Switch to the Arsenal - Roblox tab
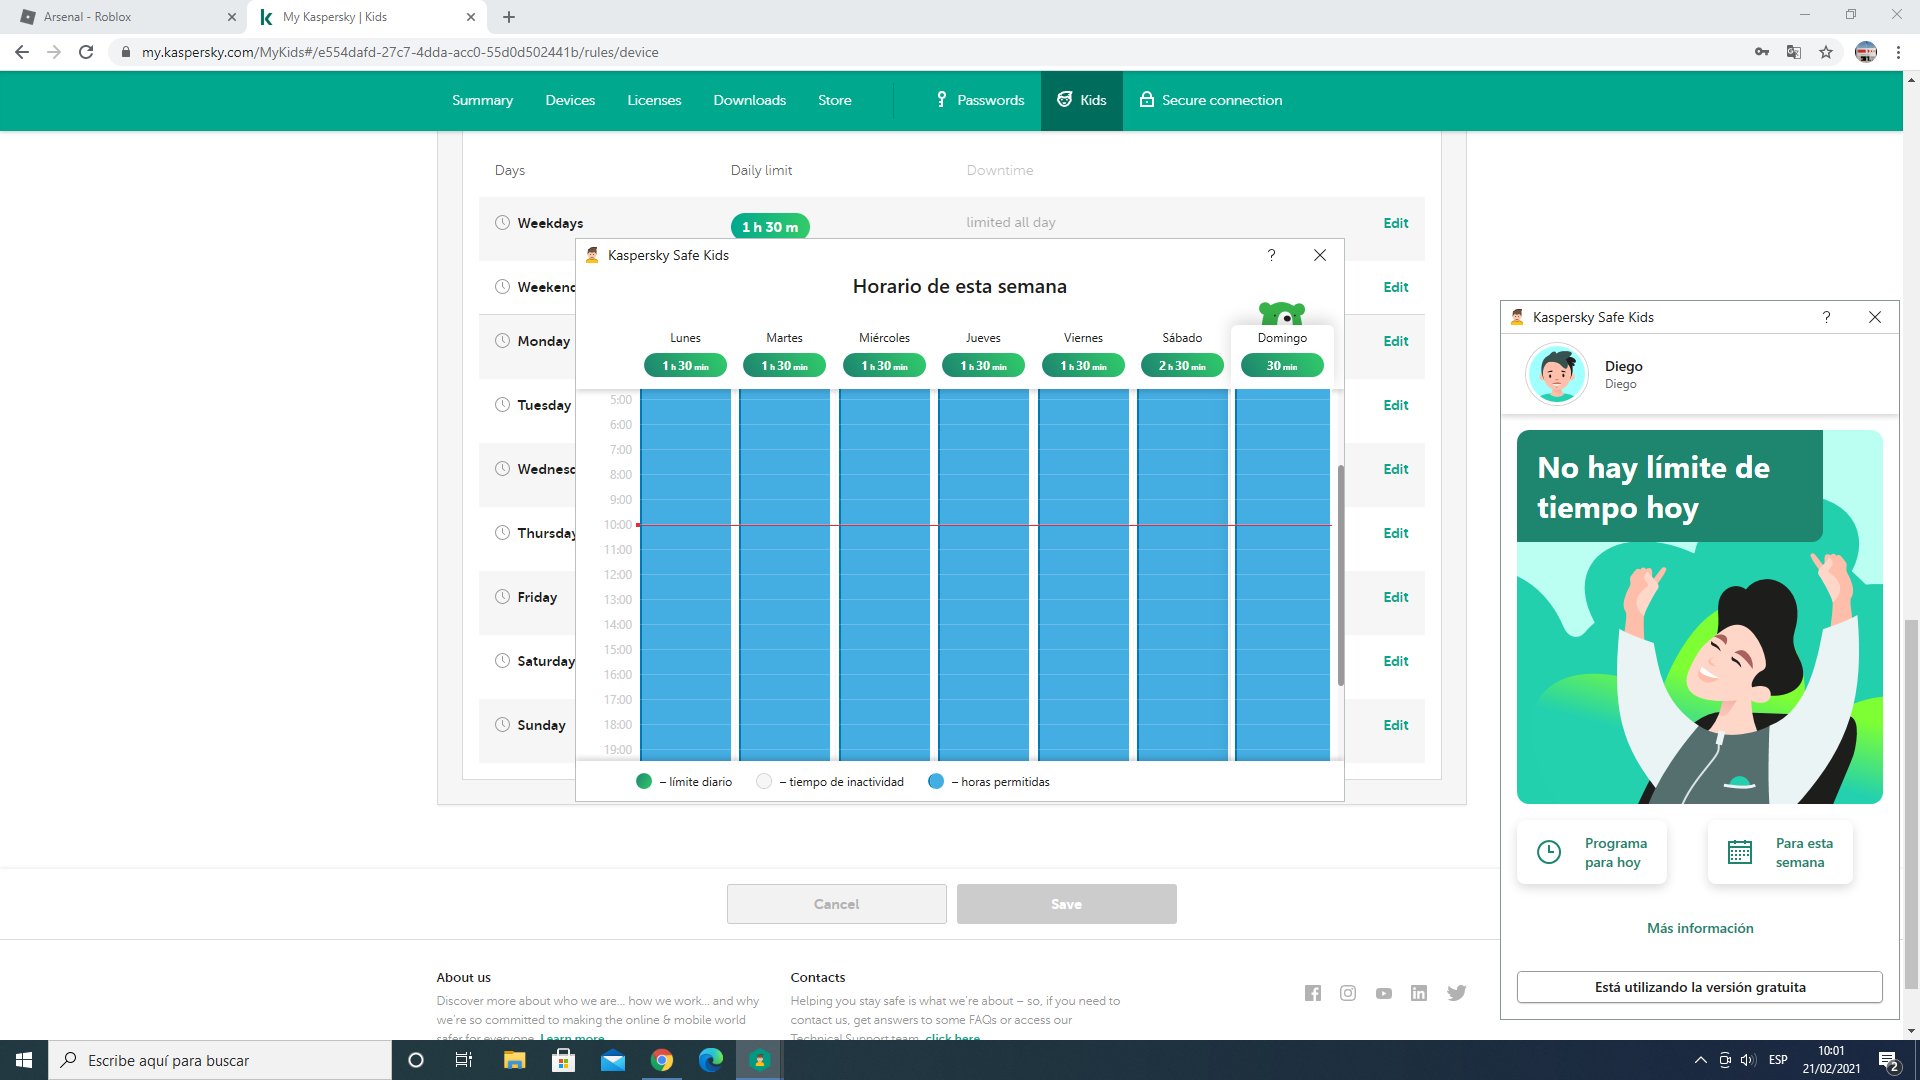1920x1080 pixels. 88,17
